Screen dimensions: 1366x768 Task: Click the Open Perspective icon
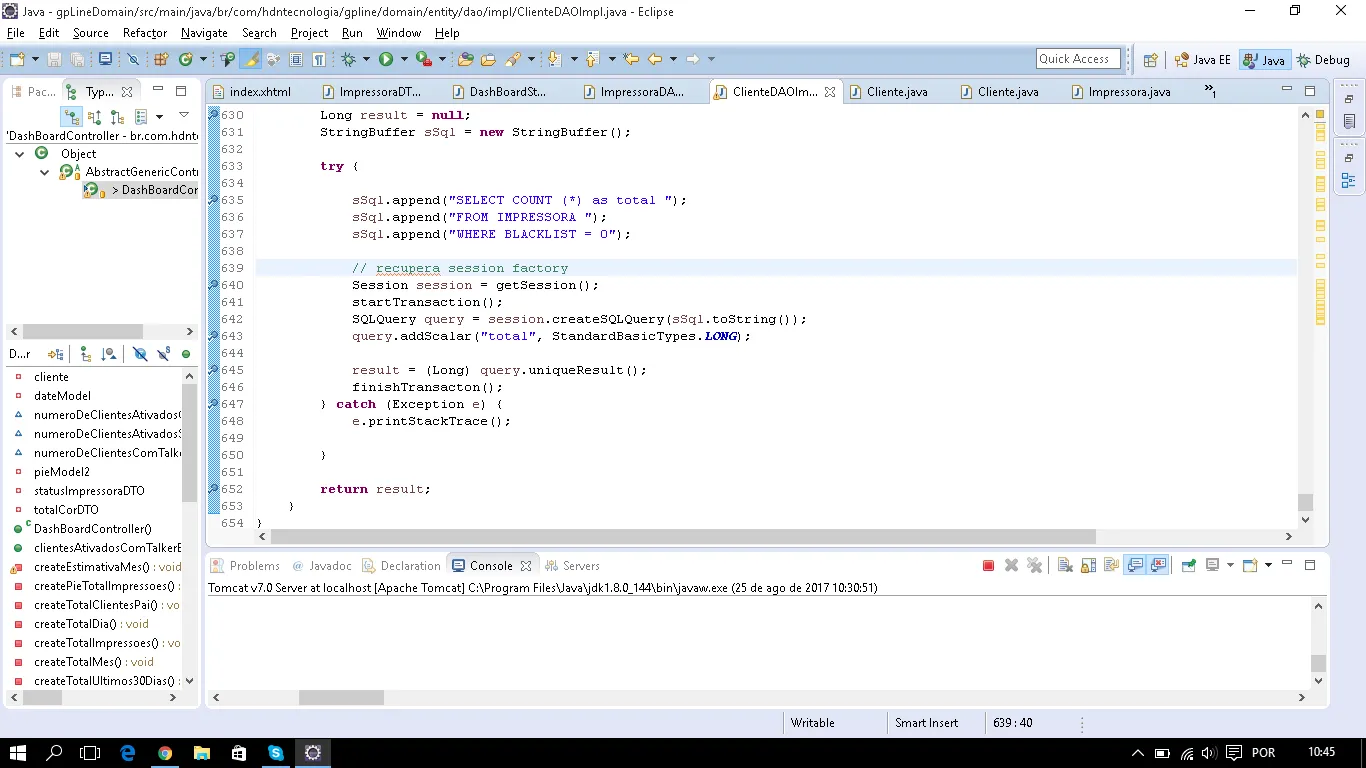[x=1150, y=60]
